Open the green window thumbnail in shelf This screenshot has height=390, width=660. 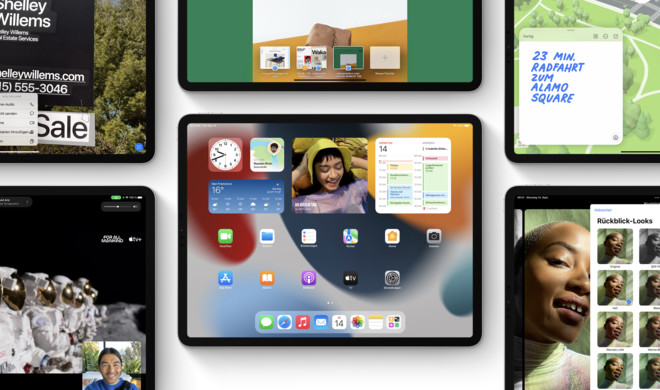click(348, 58)
